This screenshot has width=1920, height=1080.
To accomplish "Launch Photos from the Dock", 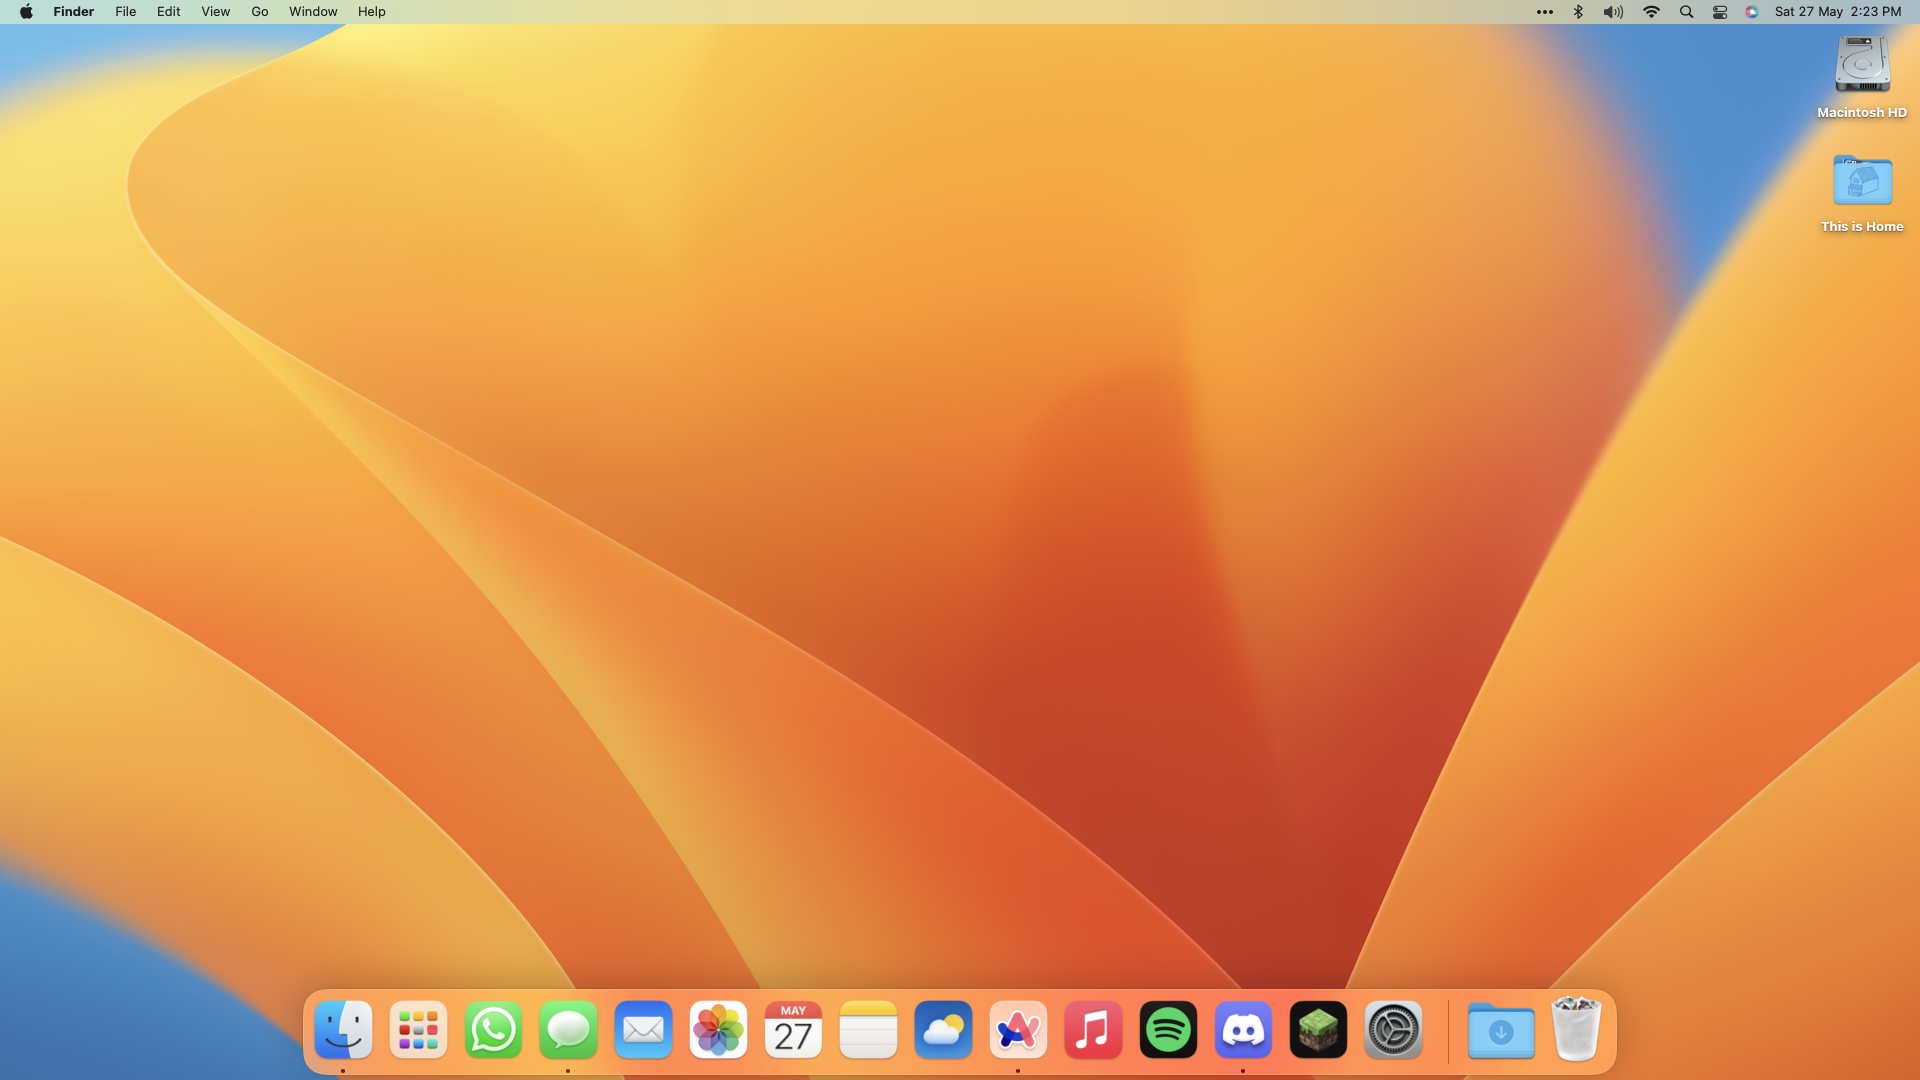I will pos(718,1029).
